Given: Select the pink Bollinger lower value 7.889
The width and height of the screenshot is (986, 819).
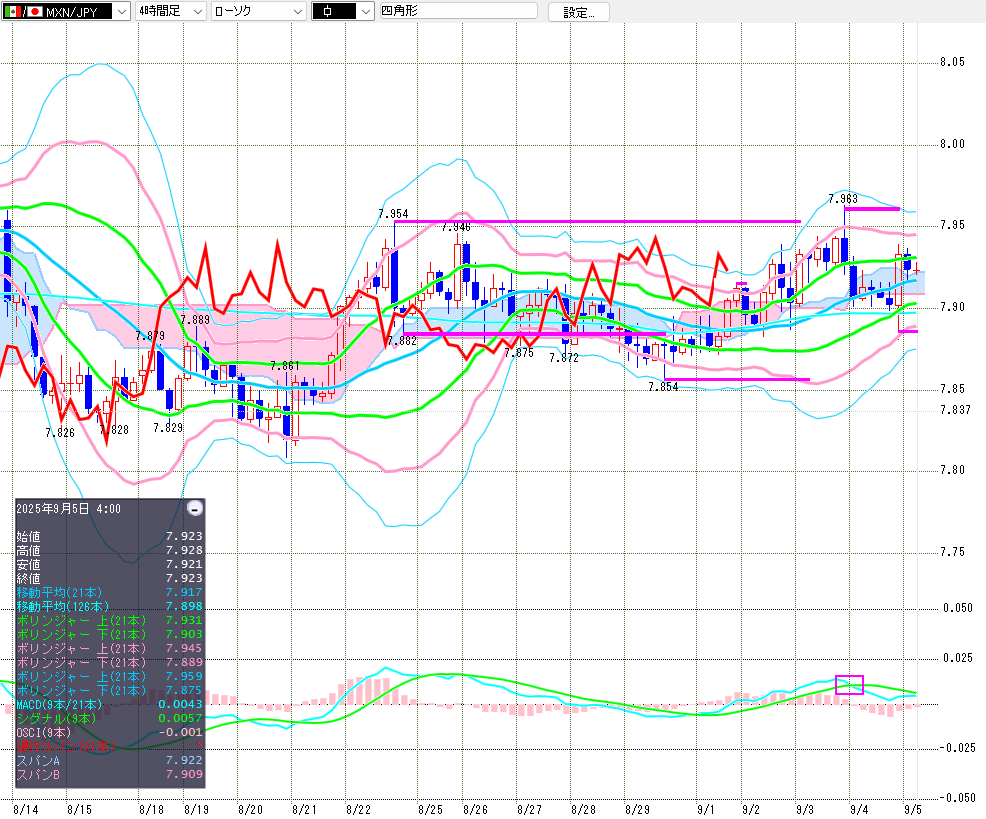Looking at the screenshot, I should tap(184, 662).
